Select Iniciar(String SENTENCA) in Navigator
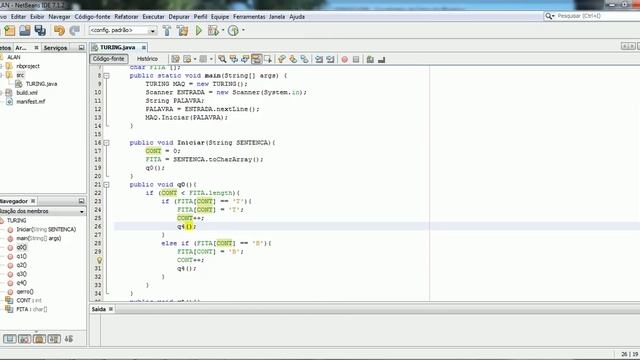Viewport: 640px width, 360px height. (x=46, y=229)
